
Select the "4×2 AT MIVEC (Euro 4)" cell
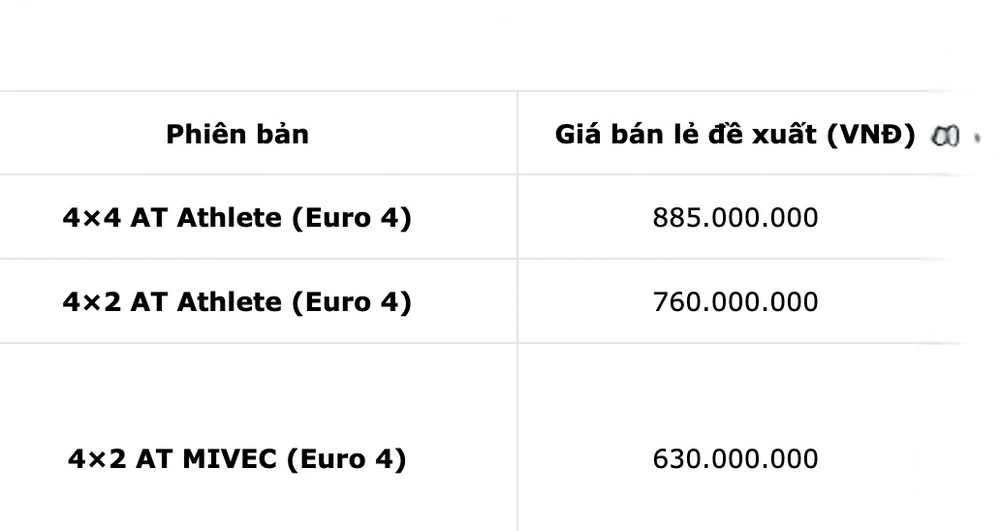(237, 459)
